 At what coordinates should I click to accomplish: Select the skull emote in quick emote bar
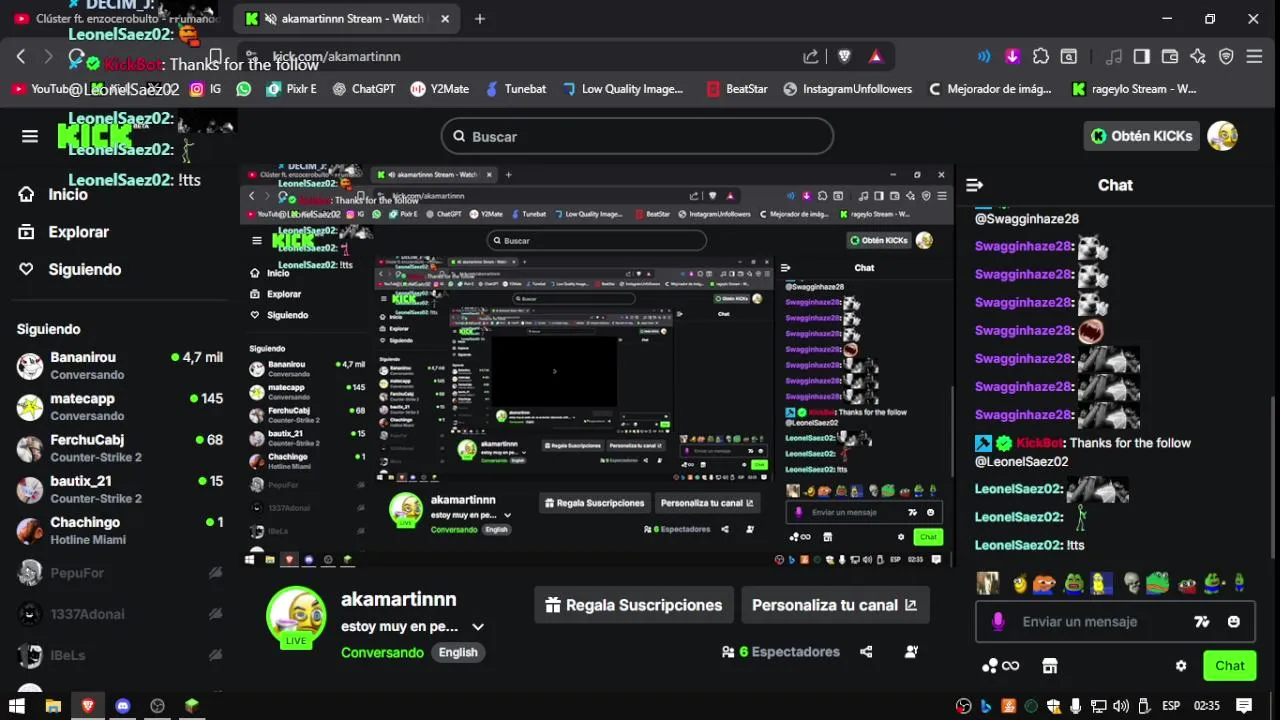click(1132, 584)
